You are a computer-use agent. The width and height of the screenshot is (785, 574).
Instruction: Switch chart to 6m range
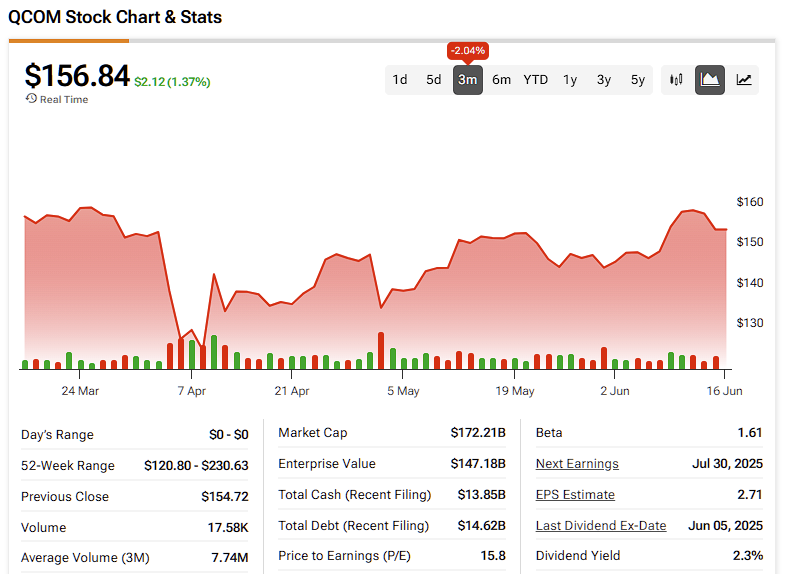click(502, 80)
